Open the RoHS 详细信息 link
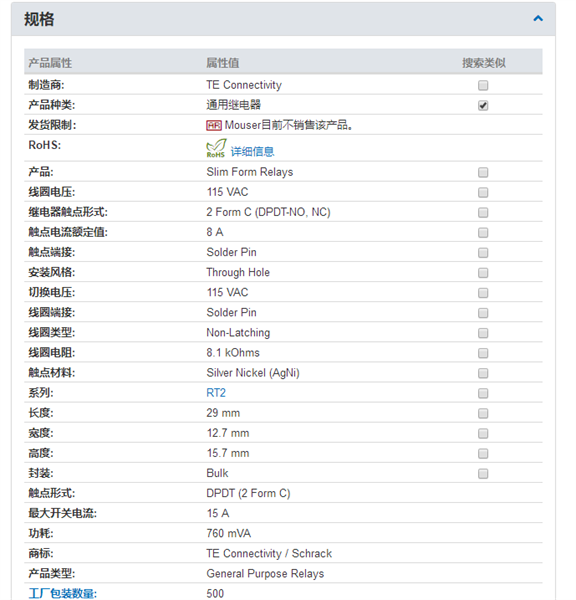Viewport: 576px width, 600px height. pyautogui.click(x=252, y=152)
